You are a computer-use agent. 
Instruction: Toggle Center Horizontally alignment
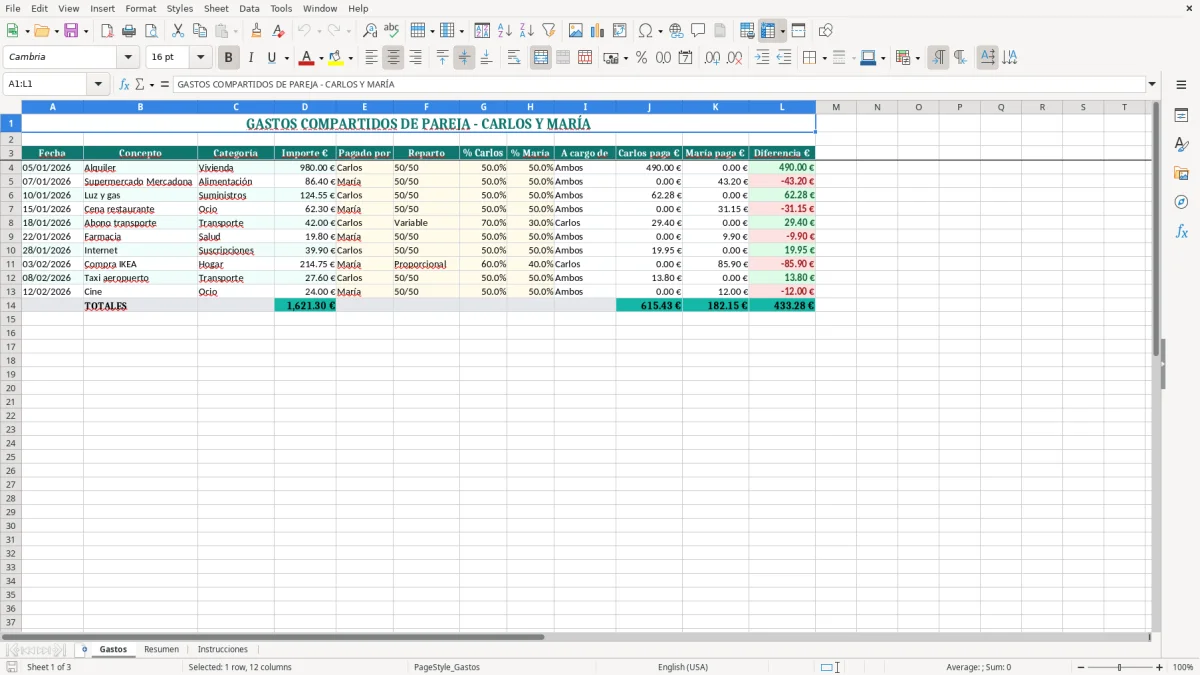pyautogui.click(x=394, y=58)
